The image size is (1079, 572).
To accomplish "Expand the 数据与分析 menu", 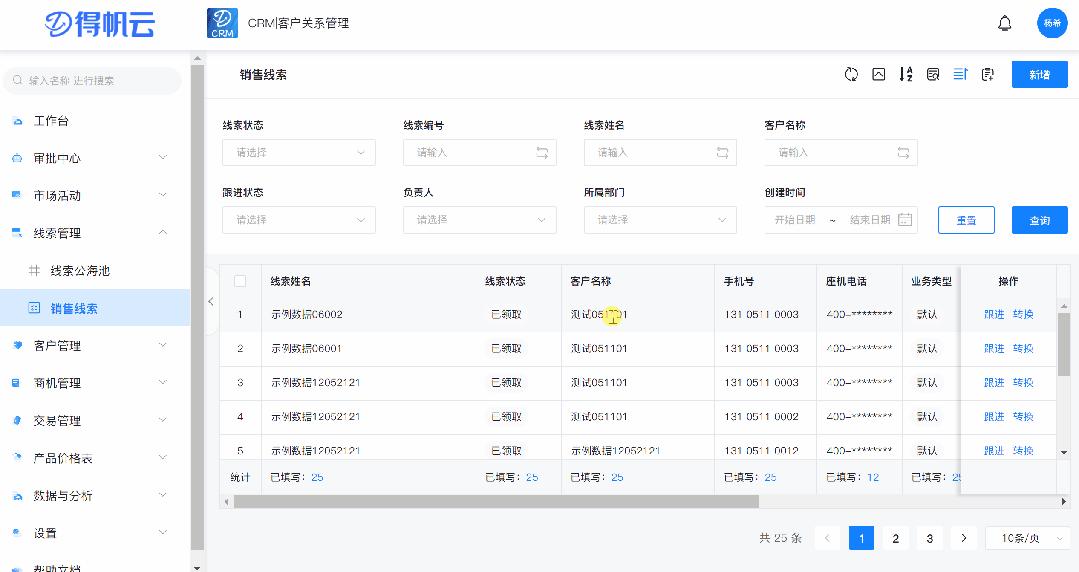I will [x=95, y=496].
